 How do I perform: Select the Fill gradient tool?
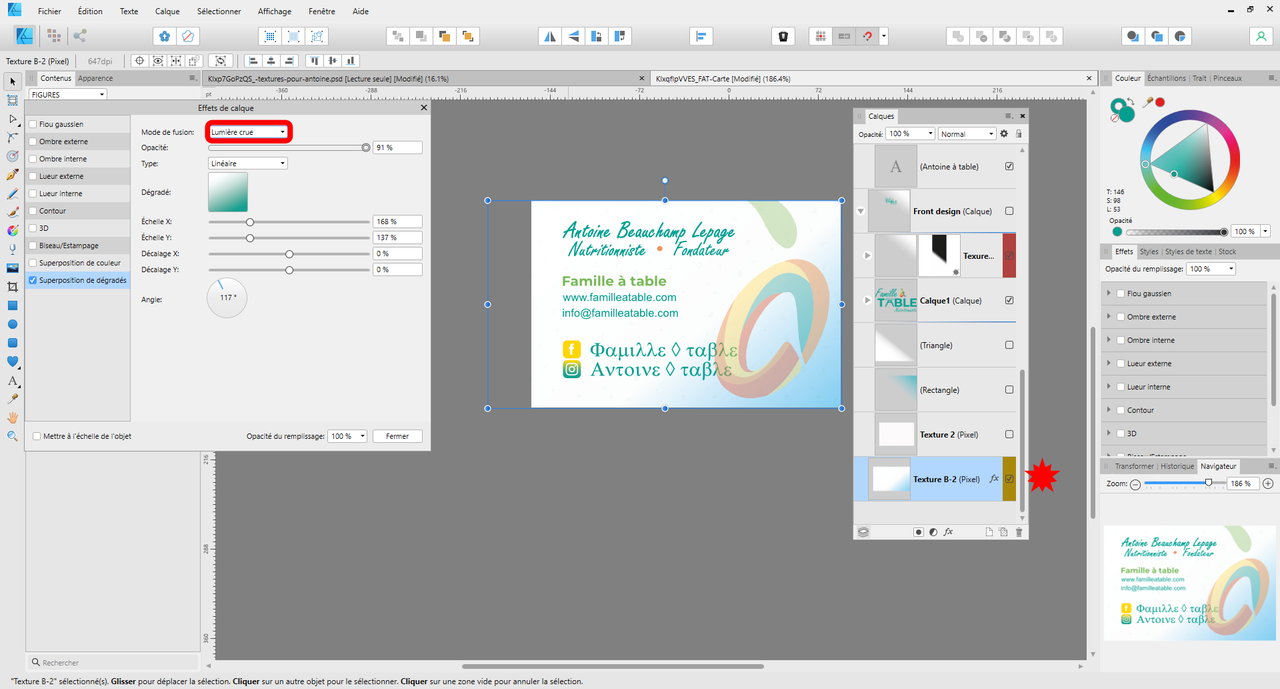click(x=13, y=230)
